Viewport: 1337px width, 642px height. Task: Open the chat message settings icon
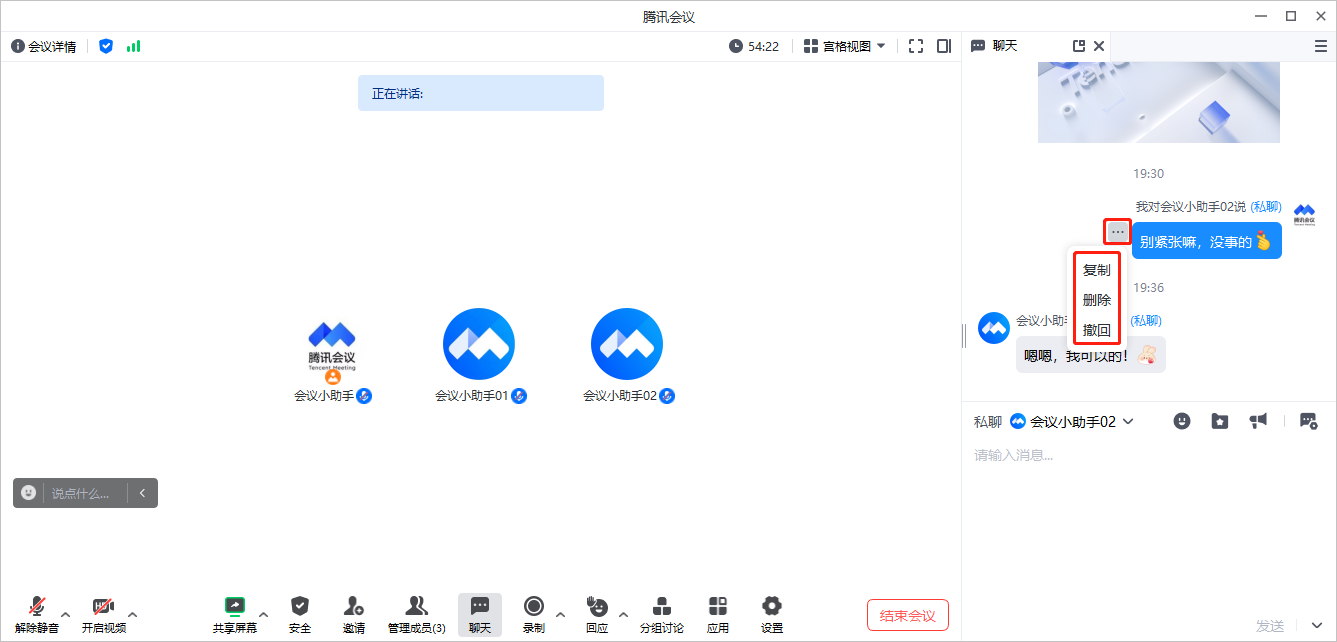pos(1309,421)
